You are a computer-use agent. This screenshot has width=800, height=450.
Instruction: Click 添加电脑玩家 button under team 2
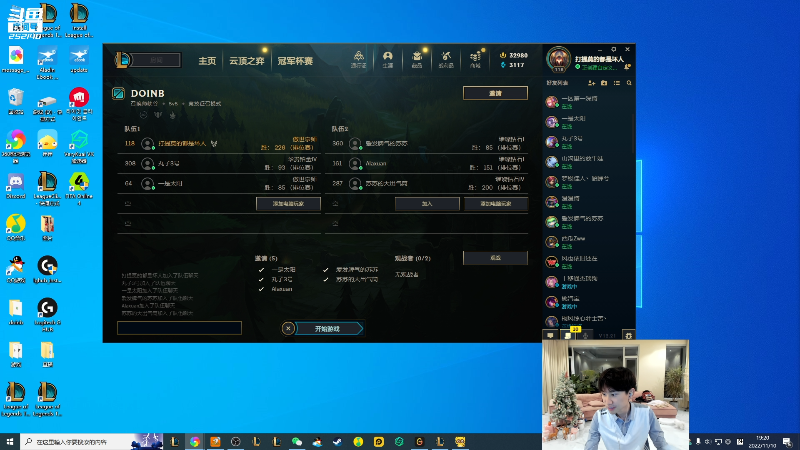tap(496, 204)
